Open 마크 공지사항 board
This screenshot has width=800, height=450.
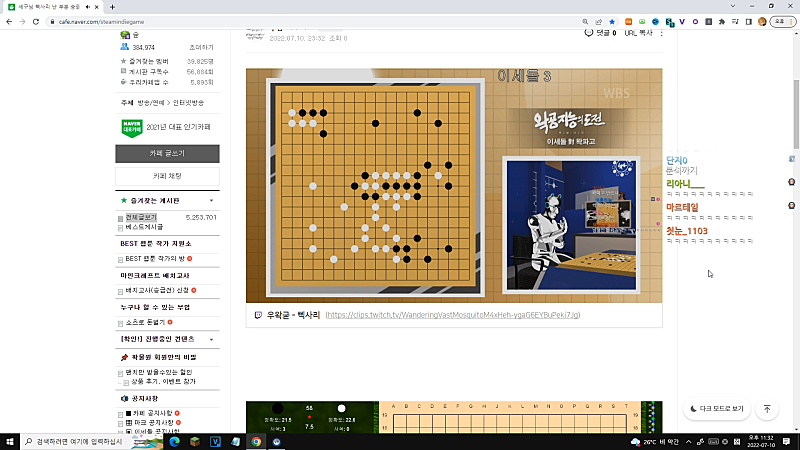click(x=154, y=423)
